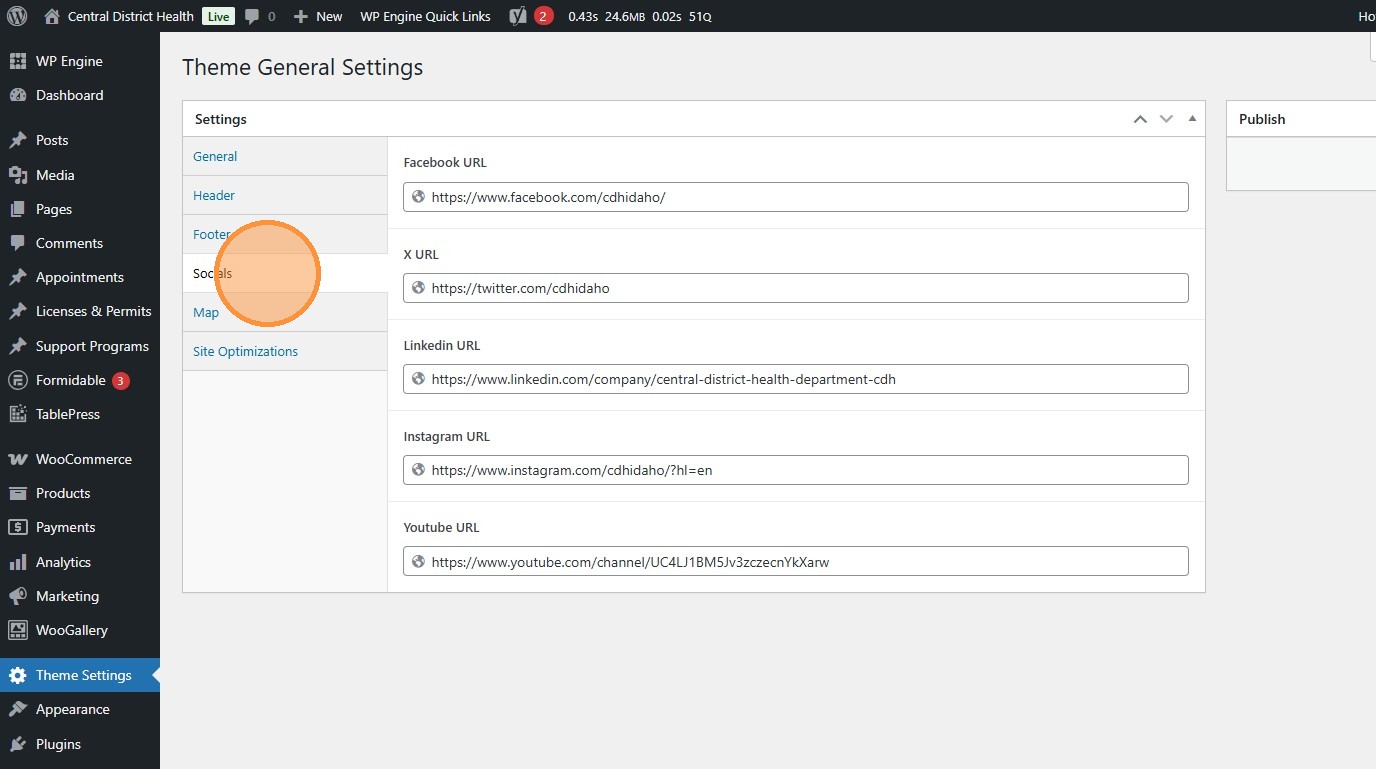
Task: Open WP Engine Quick Links menu
Action: (x=425, y=16)
